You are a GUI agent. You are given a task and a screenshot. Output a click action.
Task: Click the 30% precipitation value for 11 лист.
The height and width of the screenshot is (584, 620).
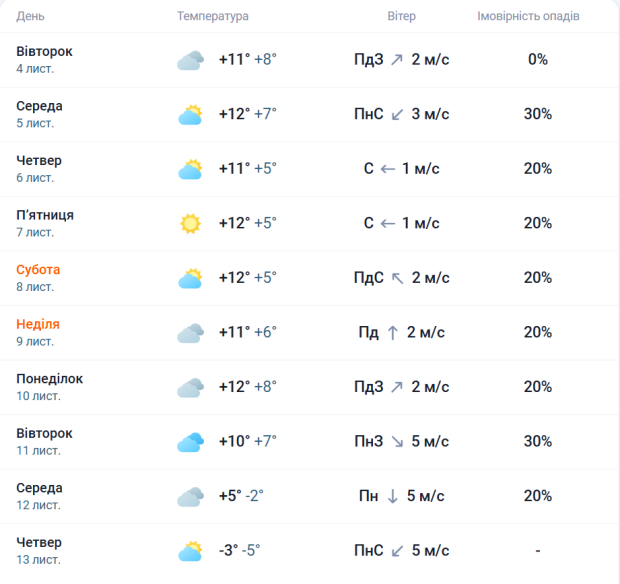538,442
